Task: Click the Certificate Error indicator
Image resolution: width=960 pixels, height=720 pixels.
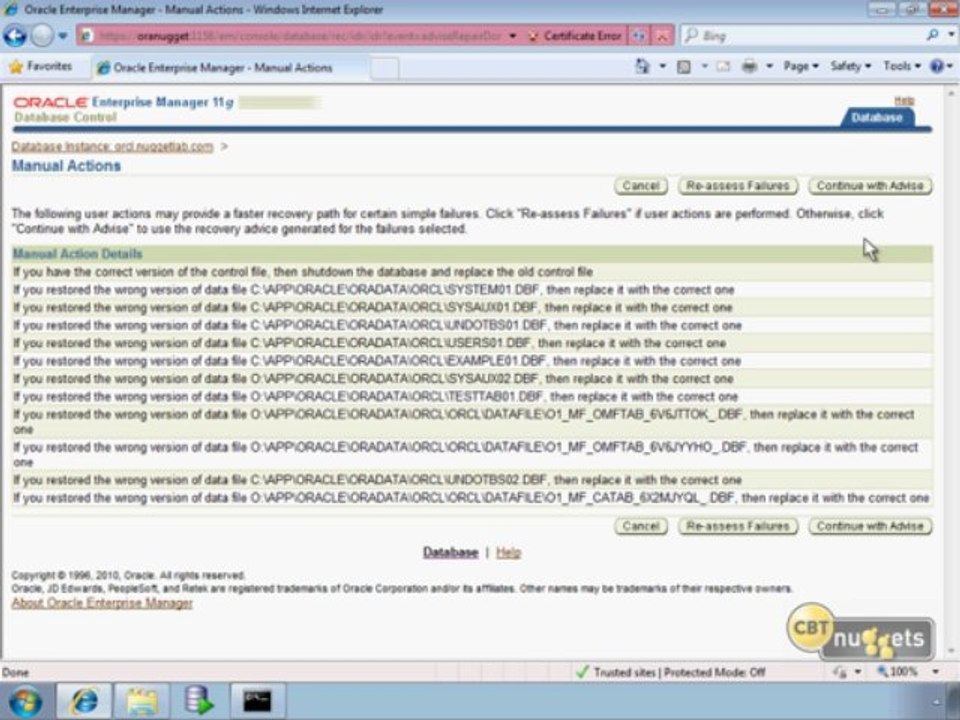Action: pos(574,36)
